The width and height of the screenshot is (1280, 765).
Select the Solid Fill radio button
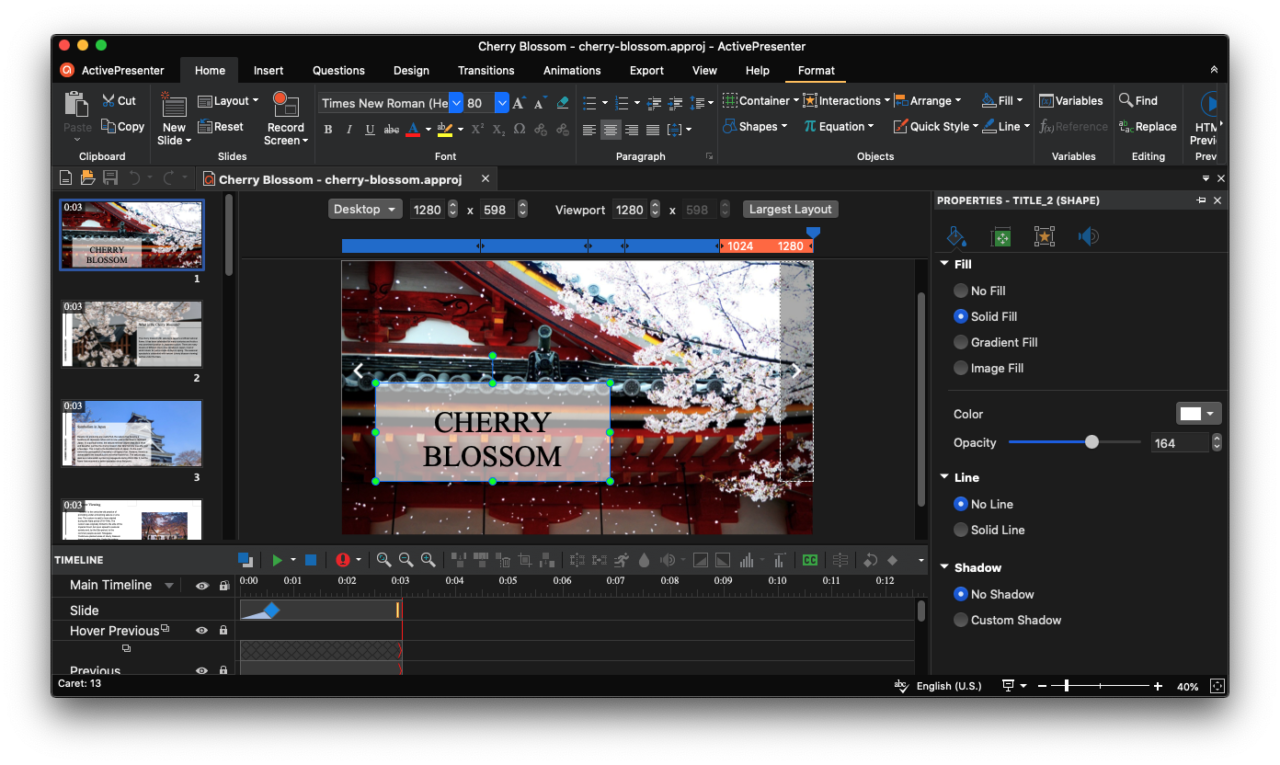(960, 316)
